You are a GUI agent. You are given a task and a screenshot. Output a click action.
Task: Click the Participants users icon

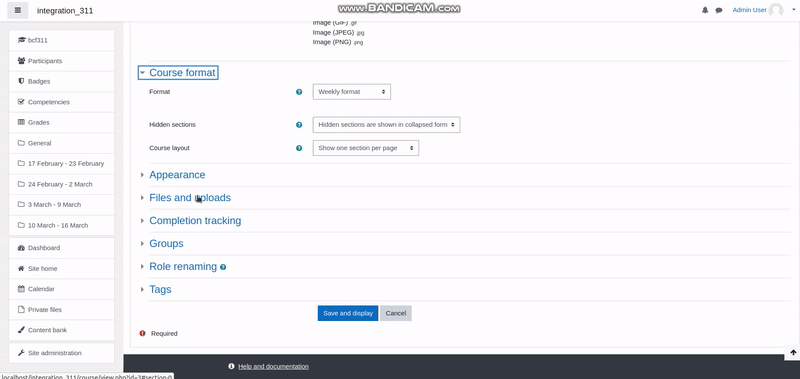21,61
